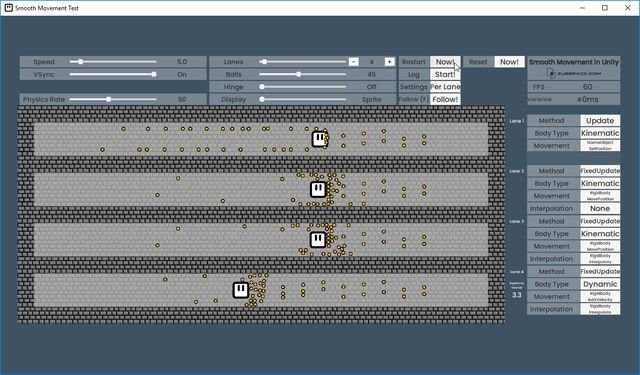Viewport: 640px width, 375px height.
Task: Change Lane 3 Body Type Kinematic
Action: 600,234
